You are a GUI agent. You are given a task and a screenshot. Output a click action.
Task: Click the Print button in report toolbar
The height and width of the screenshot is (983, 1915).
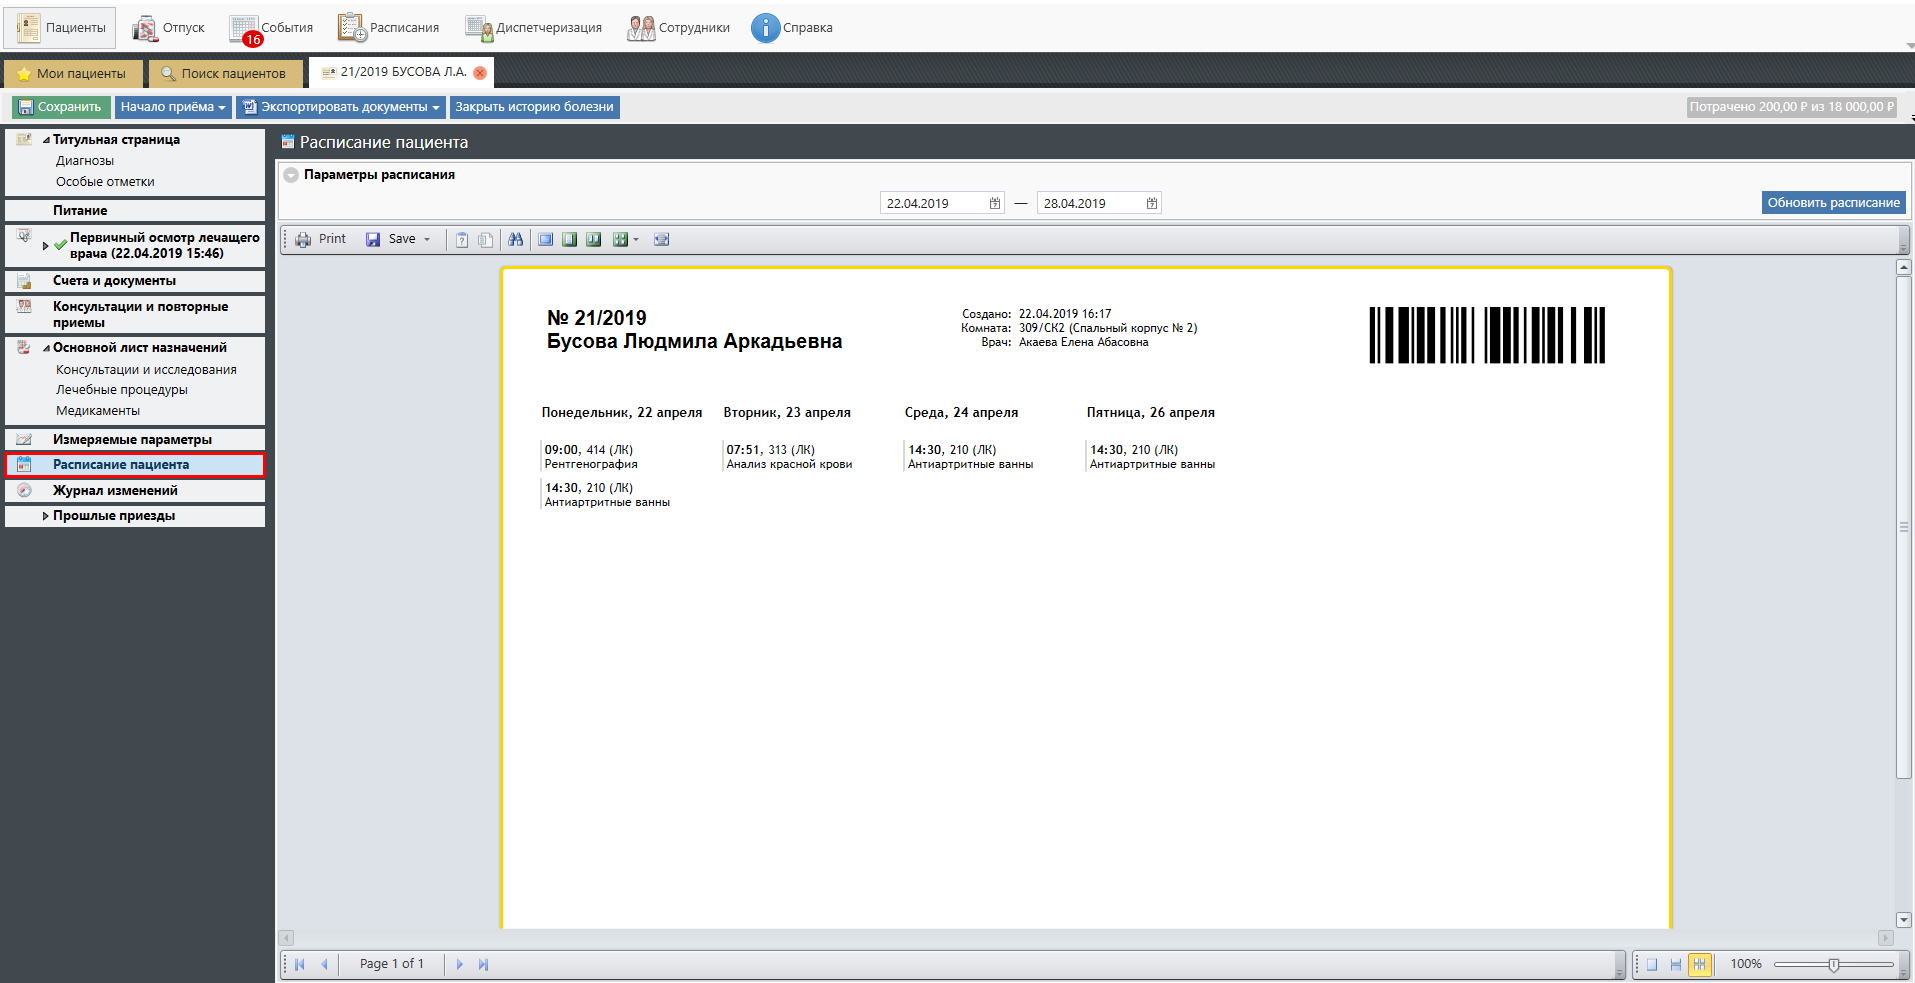point(321,239)
